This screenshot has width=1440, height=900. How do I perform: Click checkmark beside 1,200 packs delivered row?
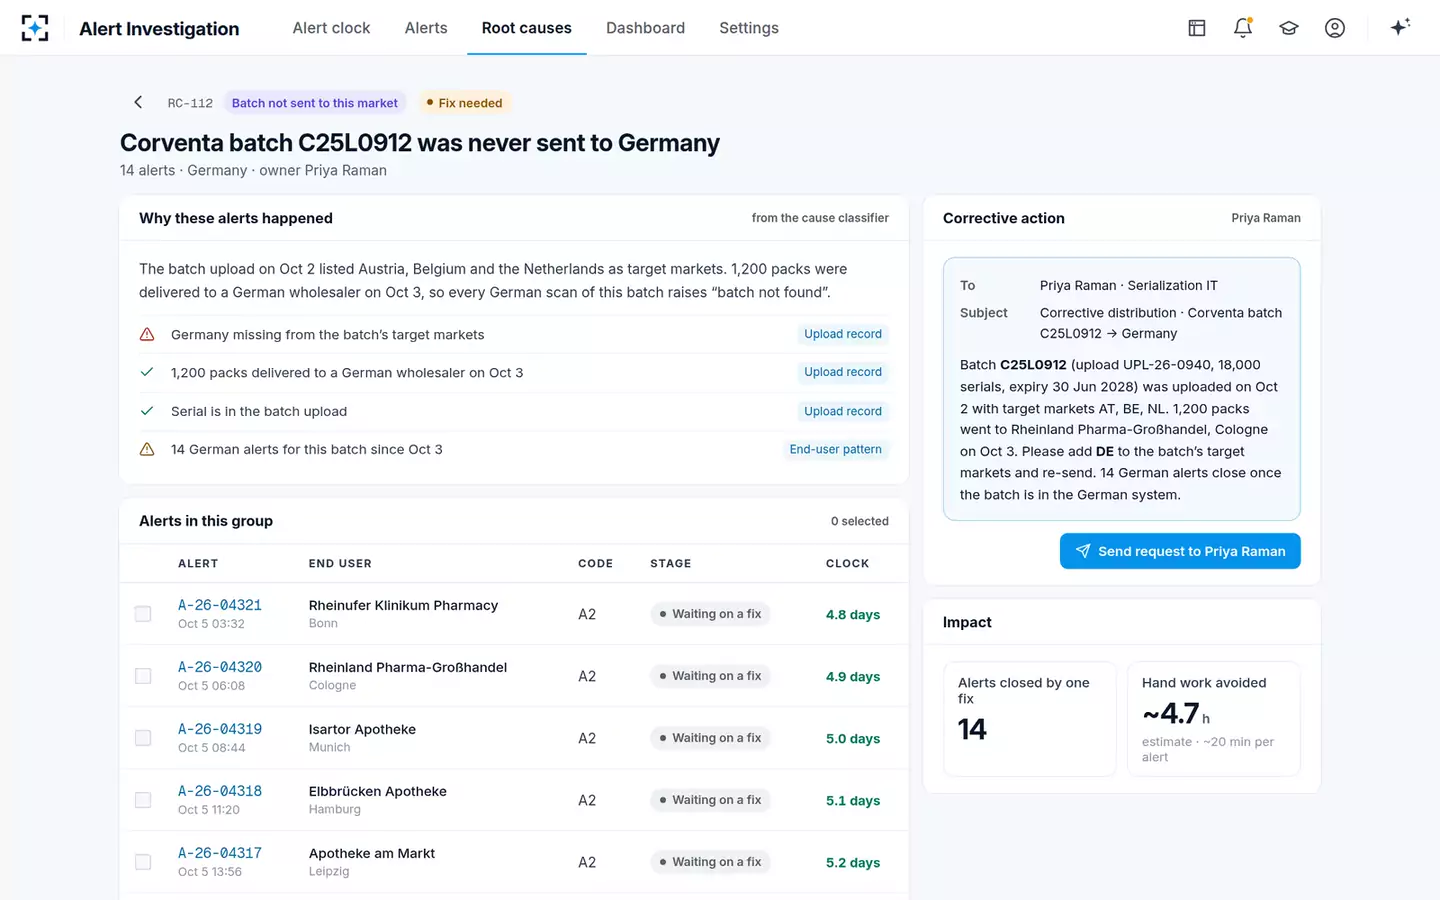point(147,372)
